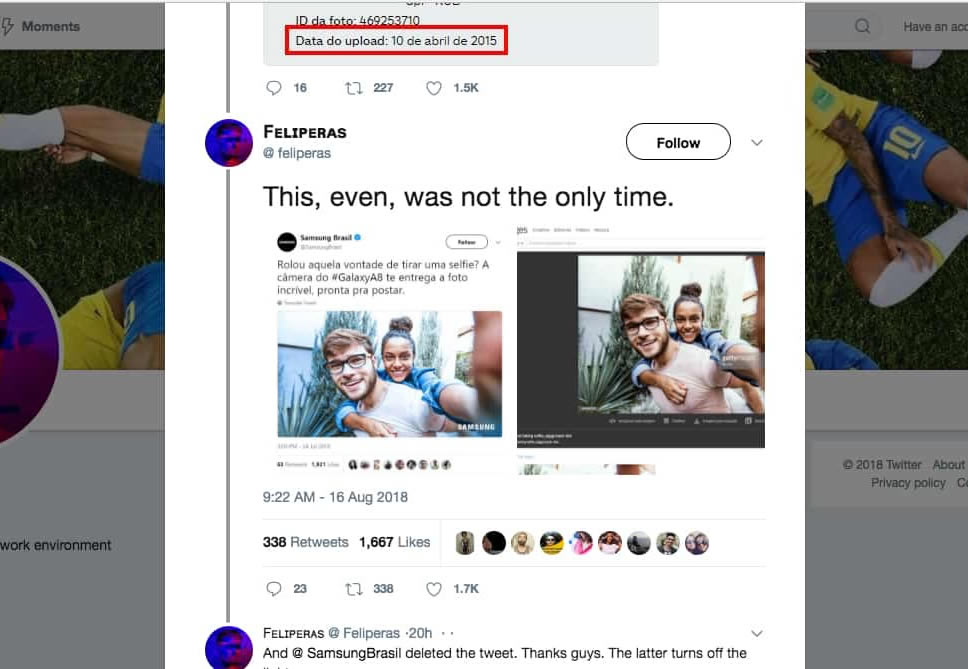Open the Samsung Brasil tweet screenshot

389,350
